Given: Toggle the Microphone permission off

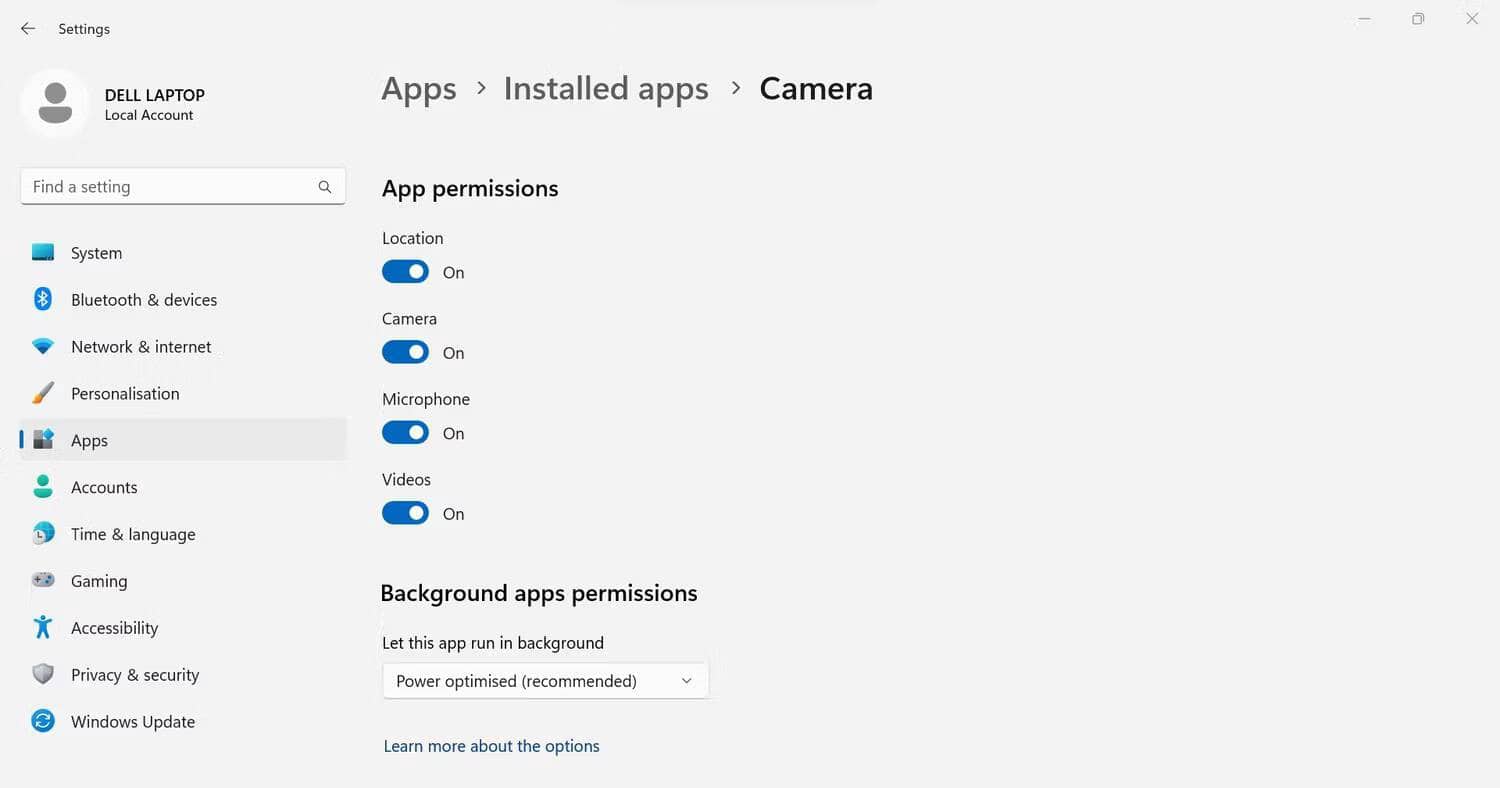Looking at the screenshot, I should point(405,432).
